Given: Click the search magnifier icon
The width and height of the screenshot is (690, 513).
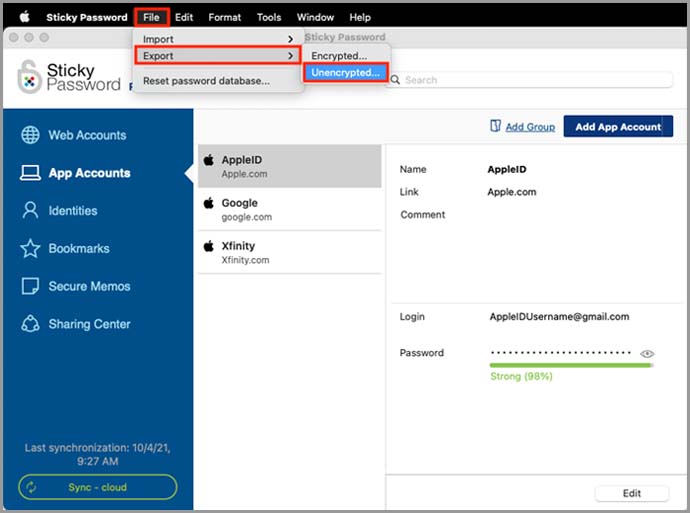Looking at the screenshot, I should click(x=395, y=80).
